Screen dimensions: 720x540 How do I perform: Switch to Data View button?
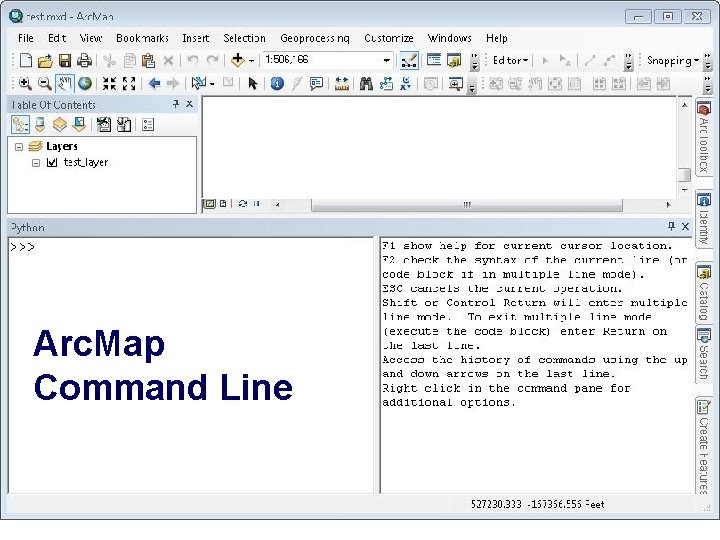[x=209, y=204]
